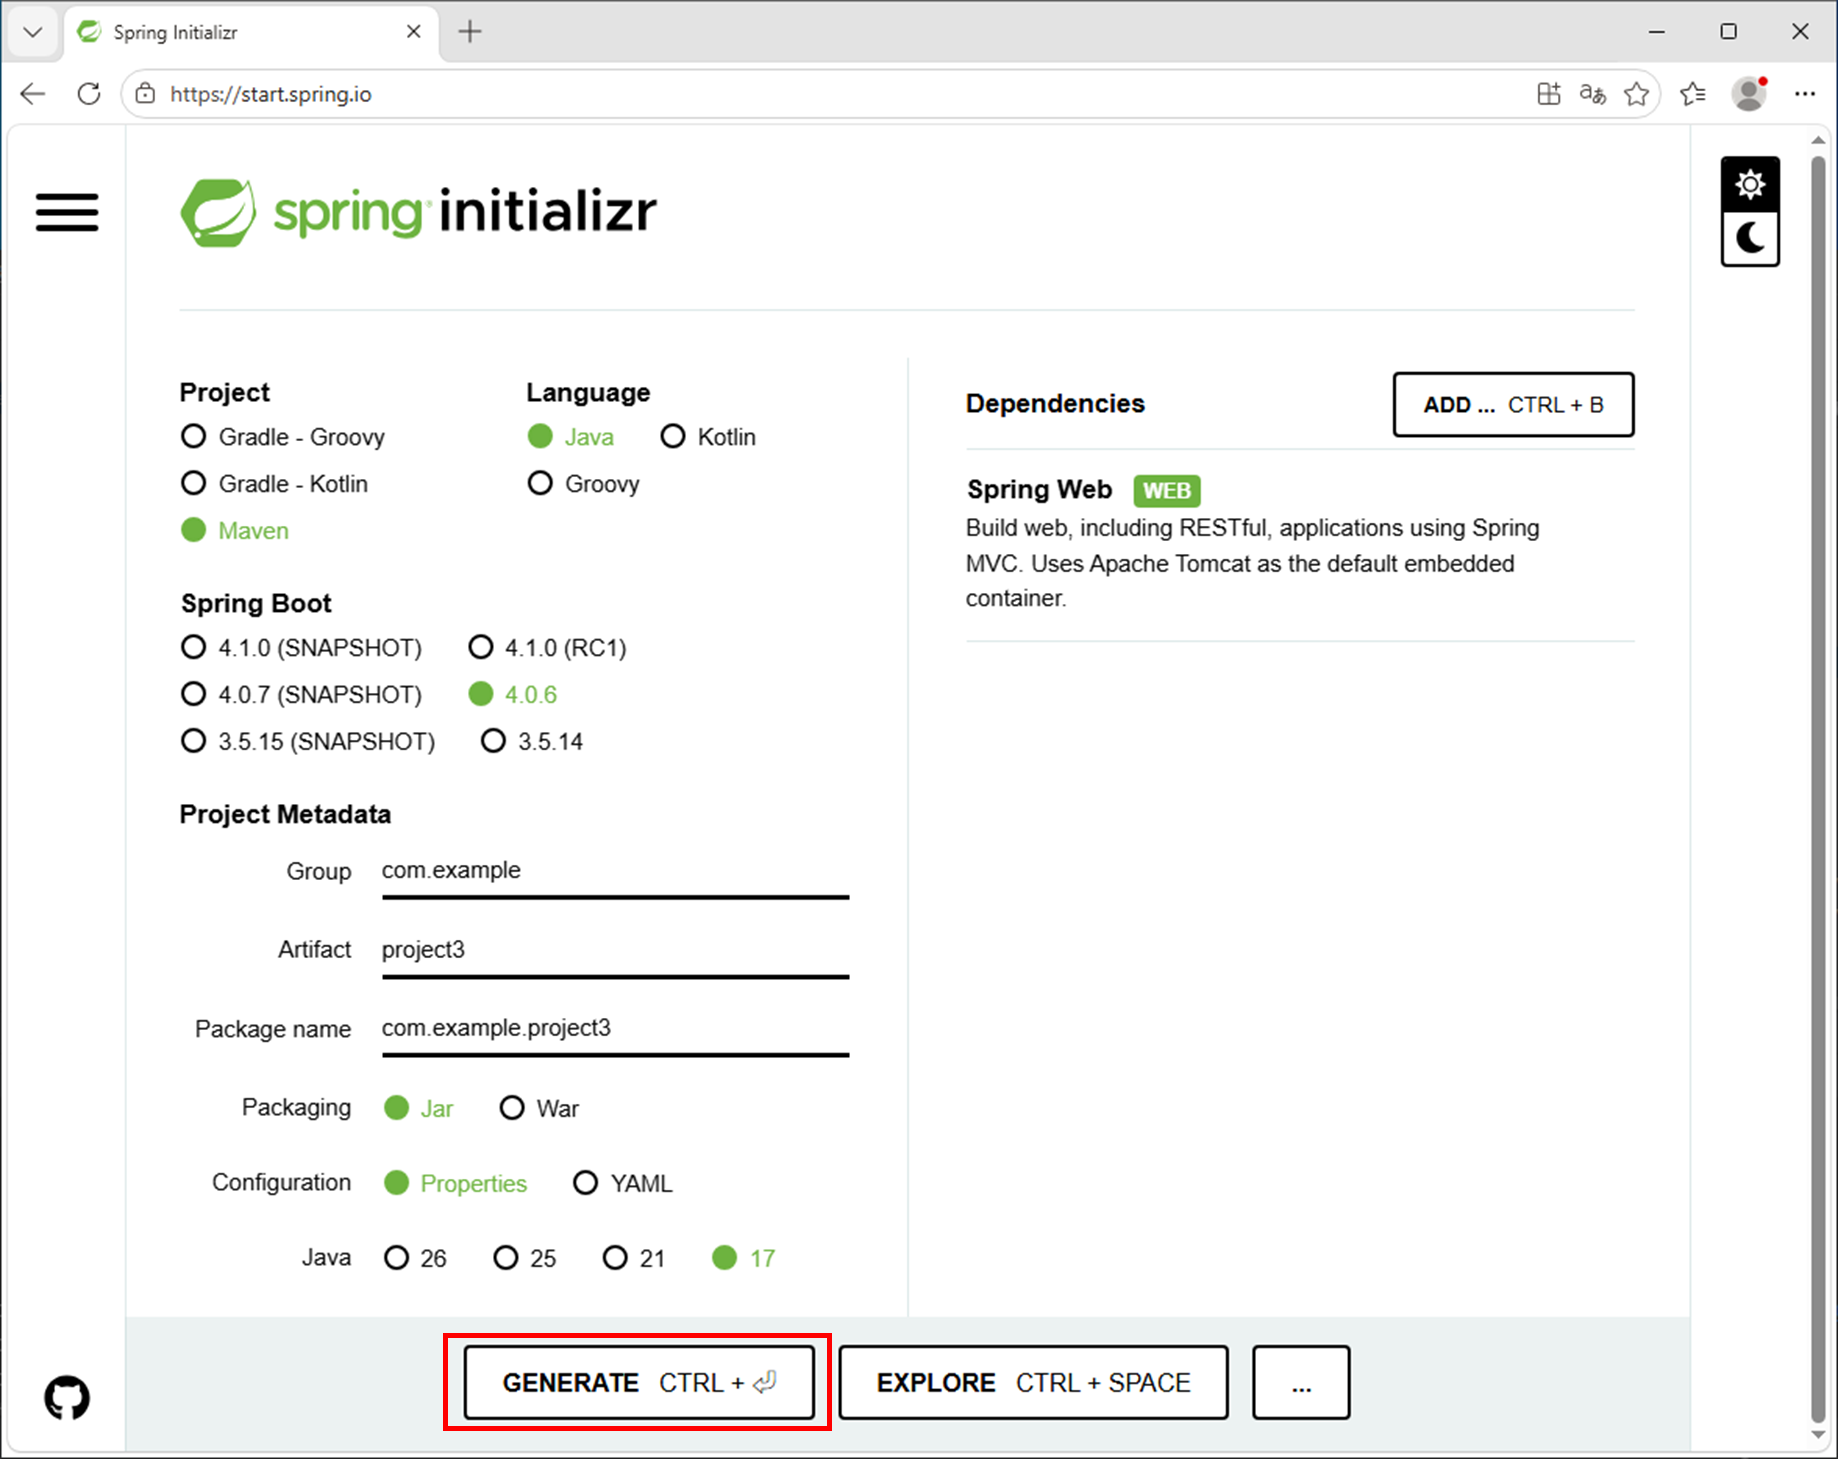1838x1459 pixels.
Task: Switch to light theme sun icon
Action: pos(1749,184)
